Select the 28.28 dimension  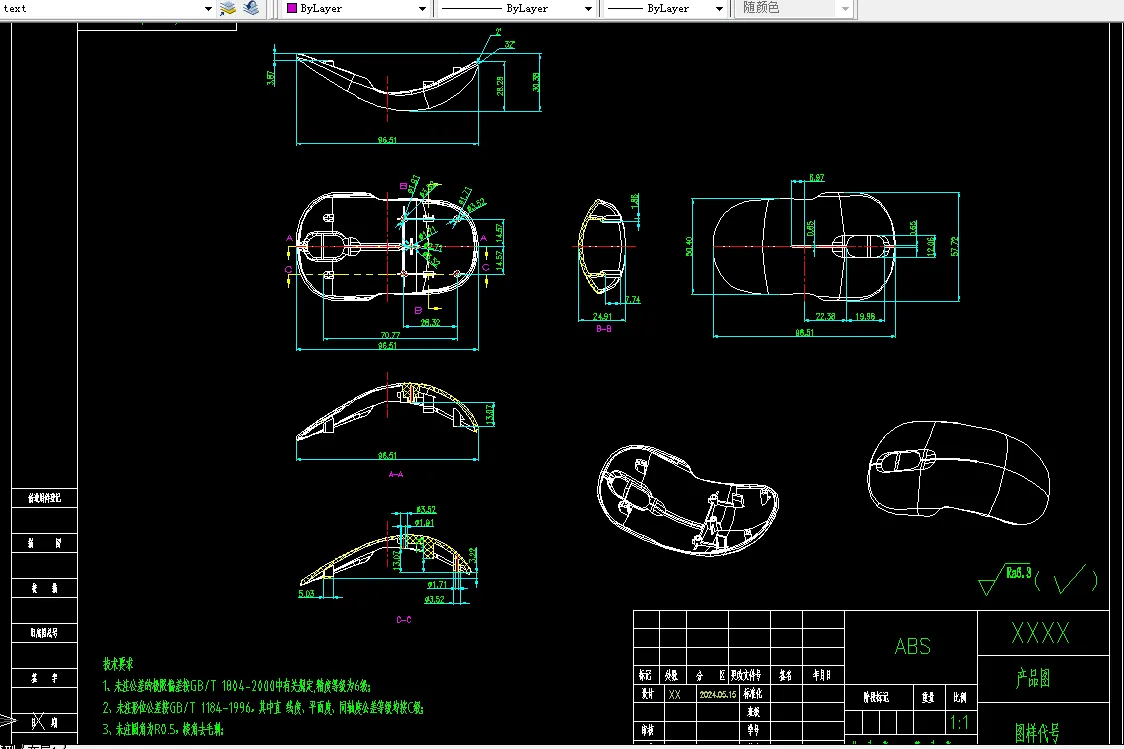(500, 86)
